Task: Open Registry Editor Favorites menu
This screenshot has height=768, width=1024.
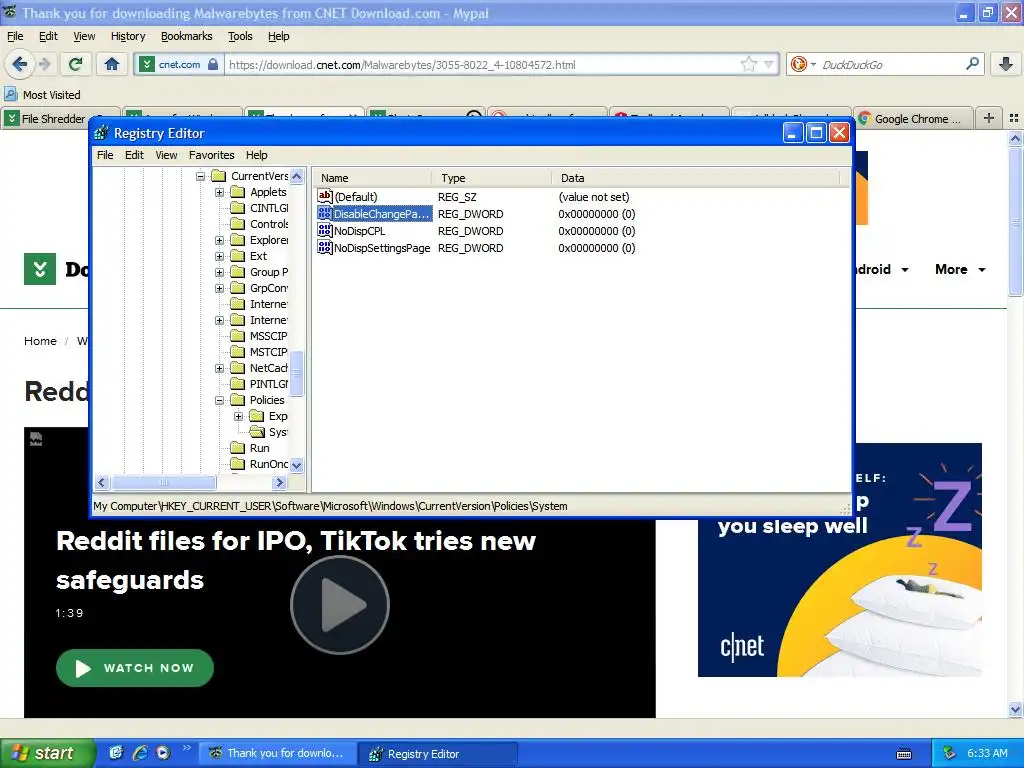Action: tap(212, 155)
